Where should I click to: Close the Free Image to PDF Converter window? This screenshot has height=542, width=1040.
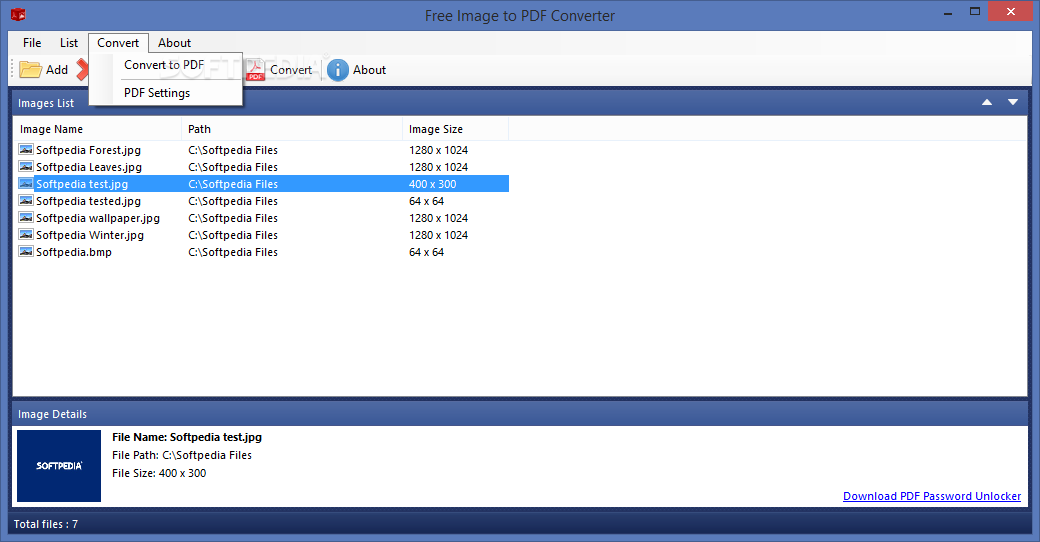click(1011, 11)
